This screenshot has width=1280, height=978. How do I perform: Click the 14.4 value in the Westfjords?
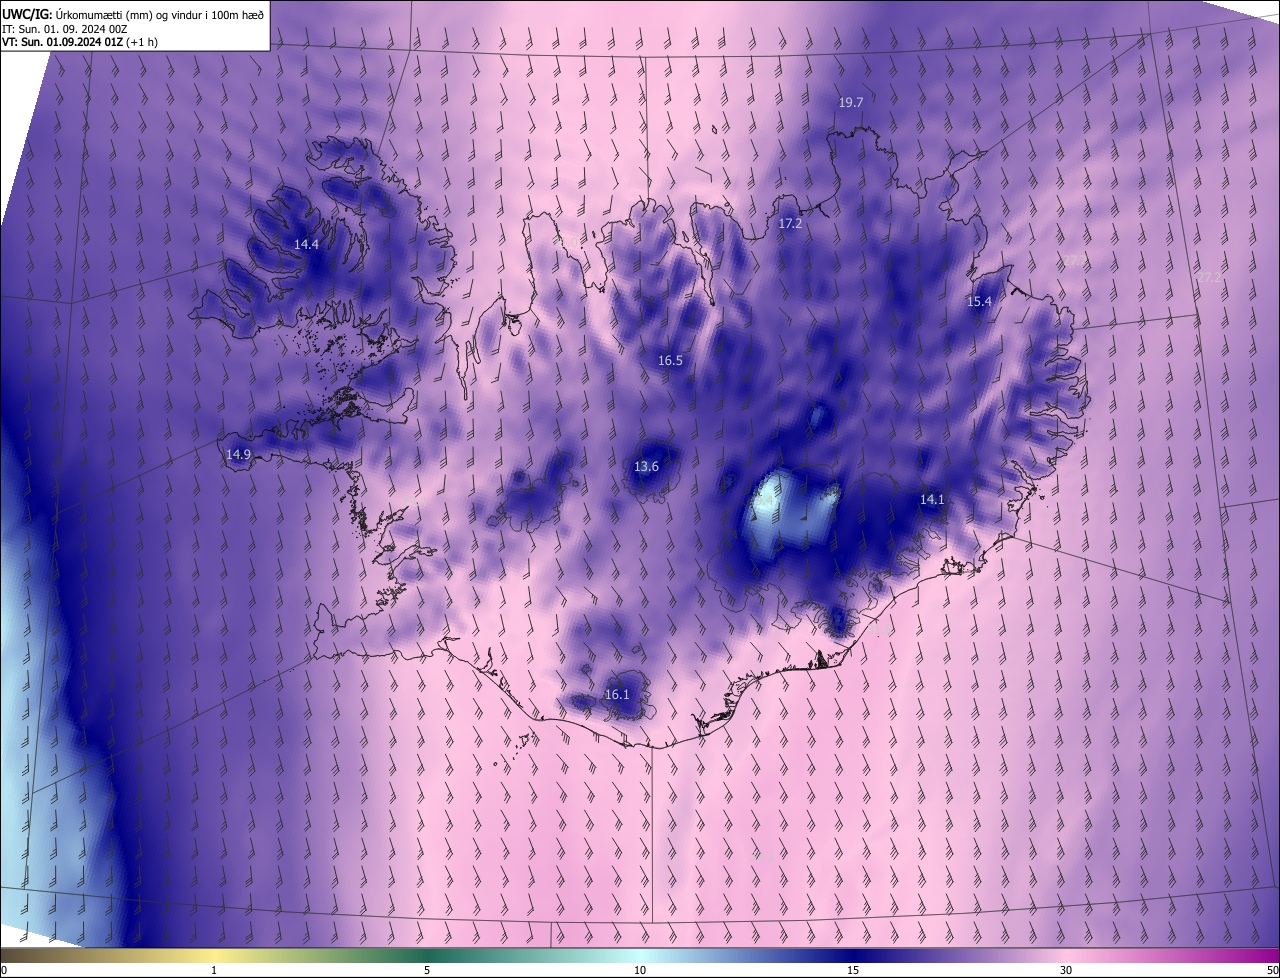click(x=306, y=244)
